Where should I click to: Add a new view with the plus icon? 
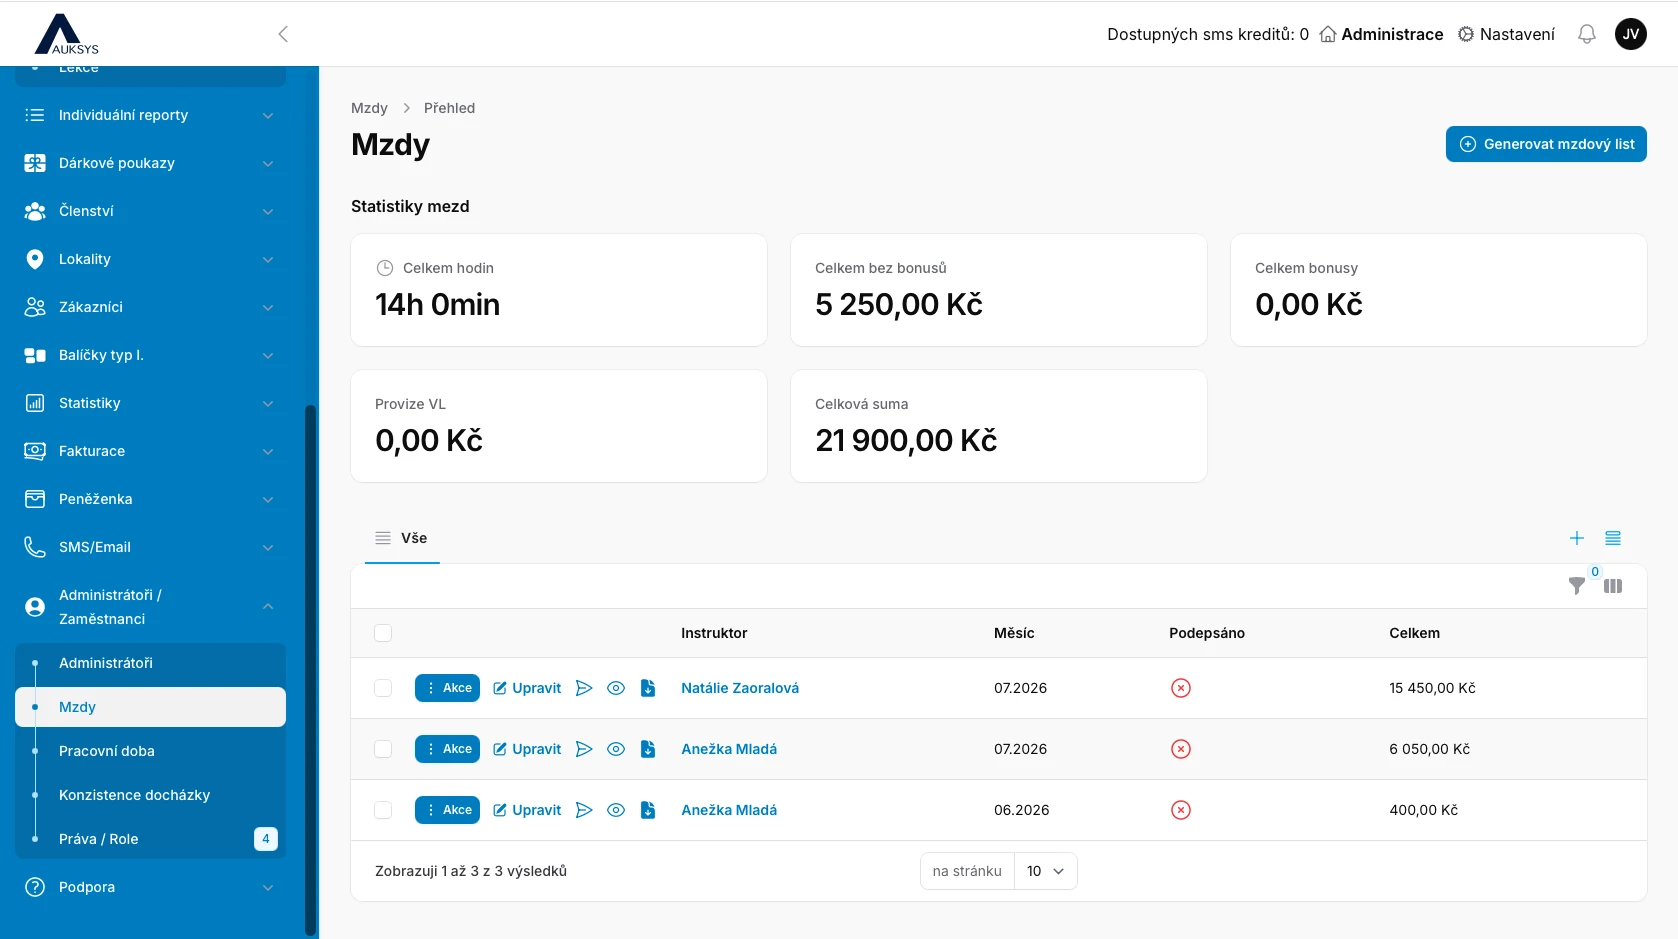1576,538
